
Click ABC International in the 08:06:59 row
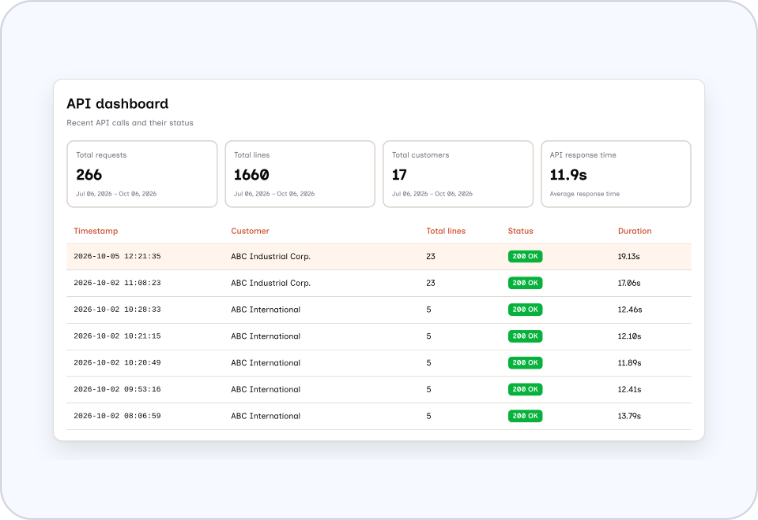point(265,416)
